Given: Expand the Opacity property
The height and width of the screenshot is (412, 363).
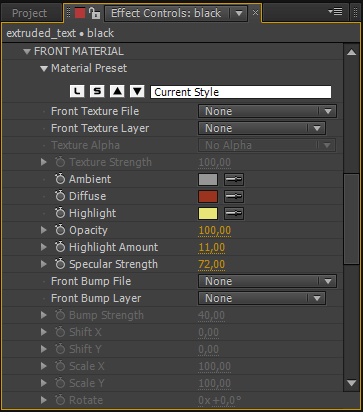Looking at the screenshot, I should 44,230.
